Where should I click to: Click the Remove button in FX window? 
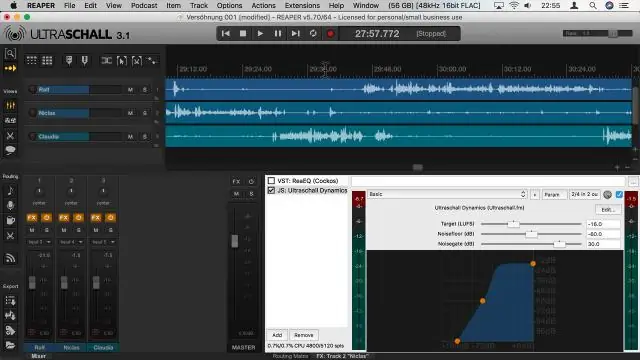pyautogui.click(x=304, y=335)
